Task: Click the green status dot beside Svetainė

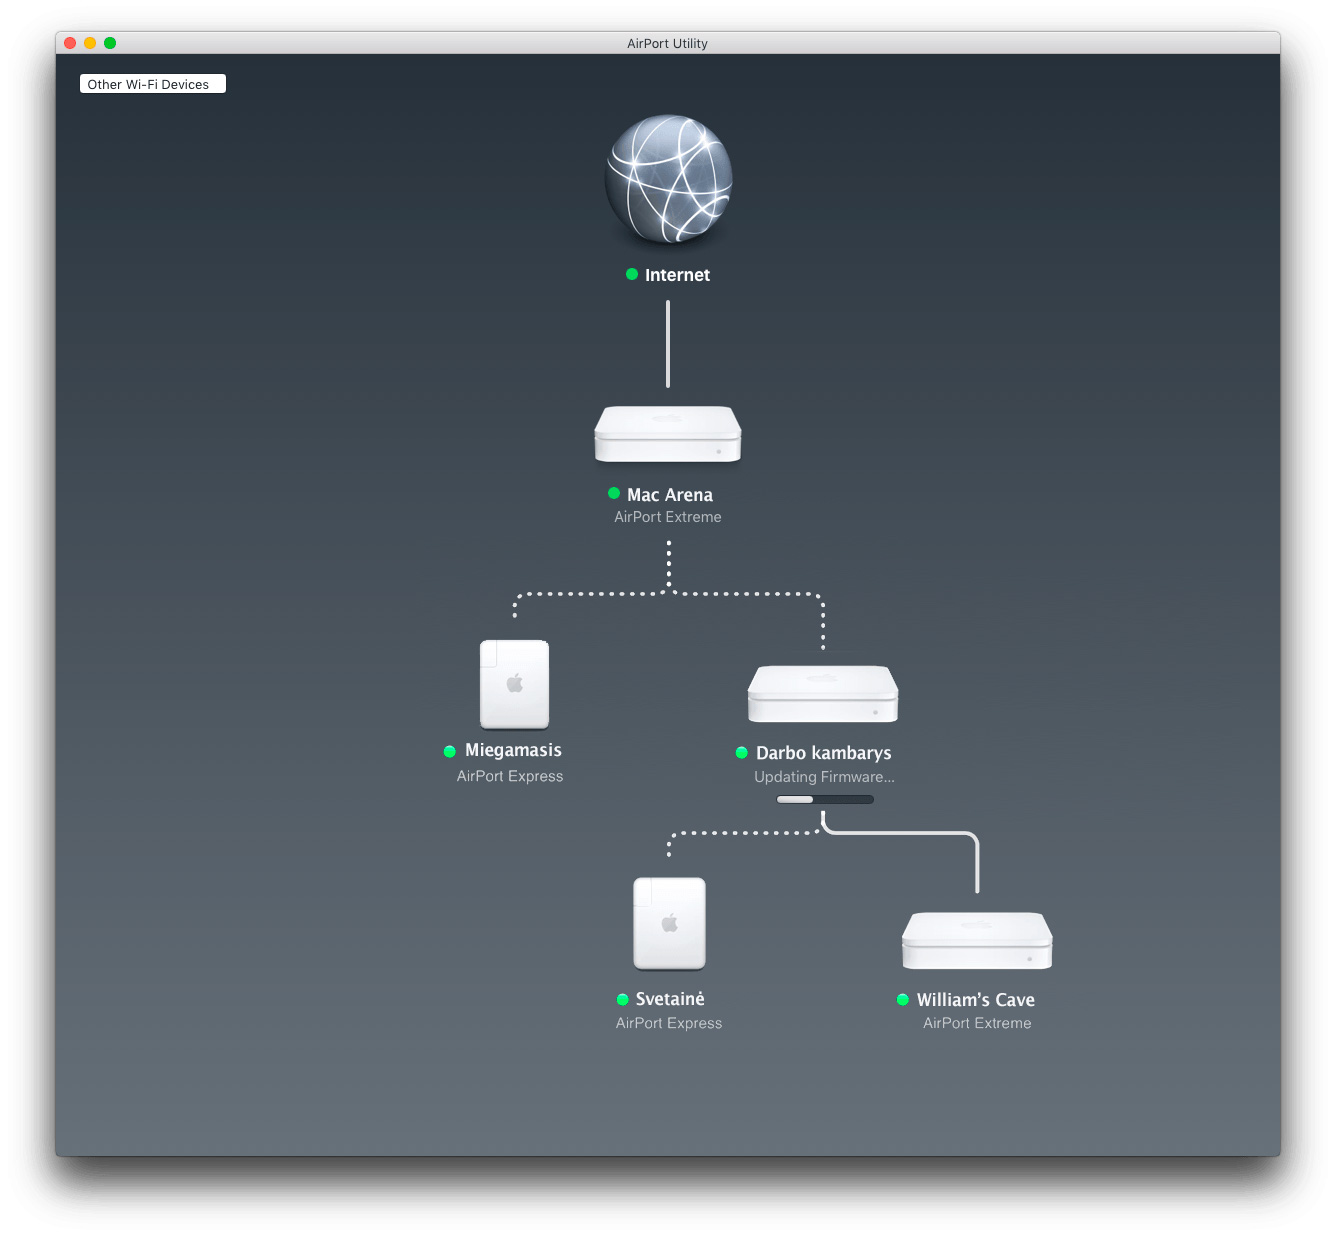Action: click(x=623, y=999)
